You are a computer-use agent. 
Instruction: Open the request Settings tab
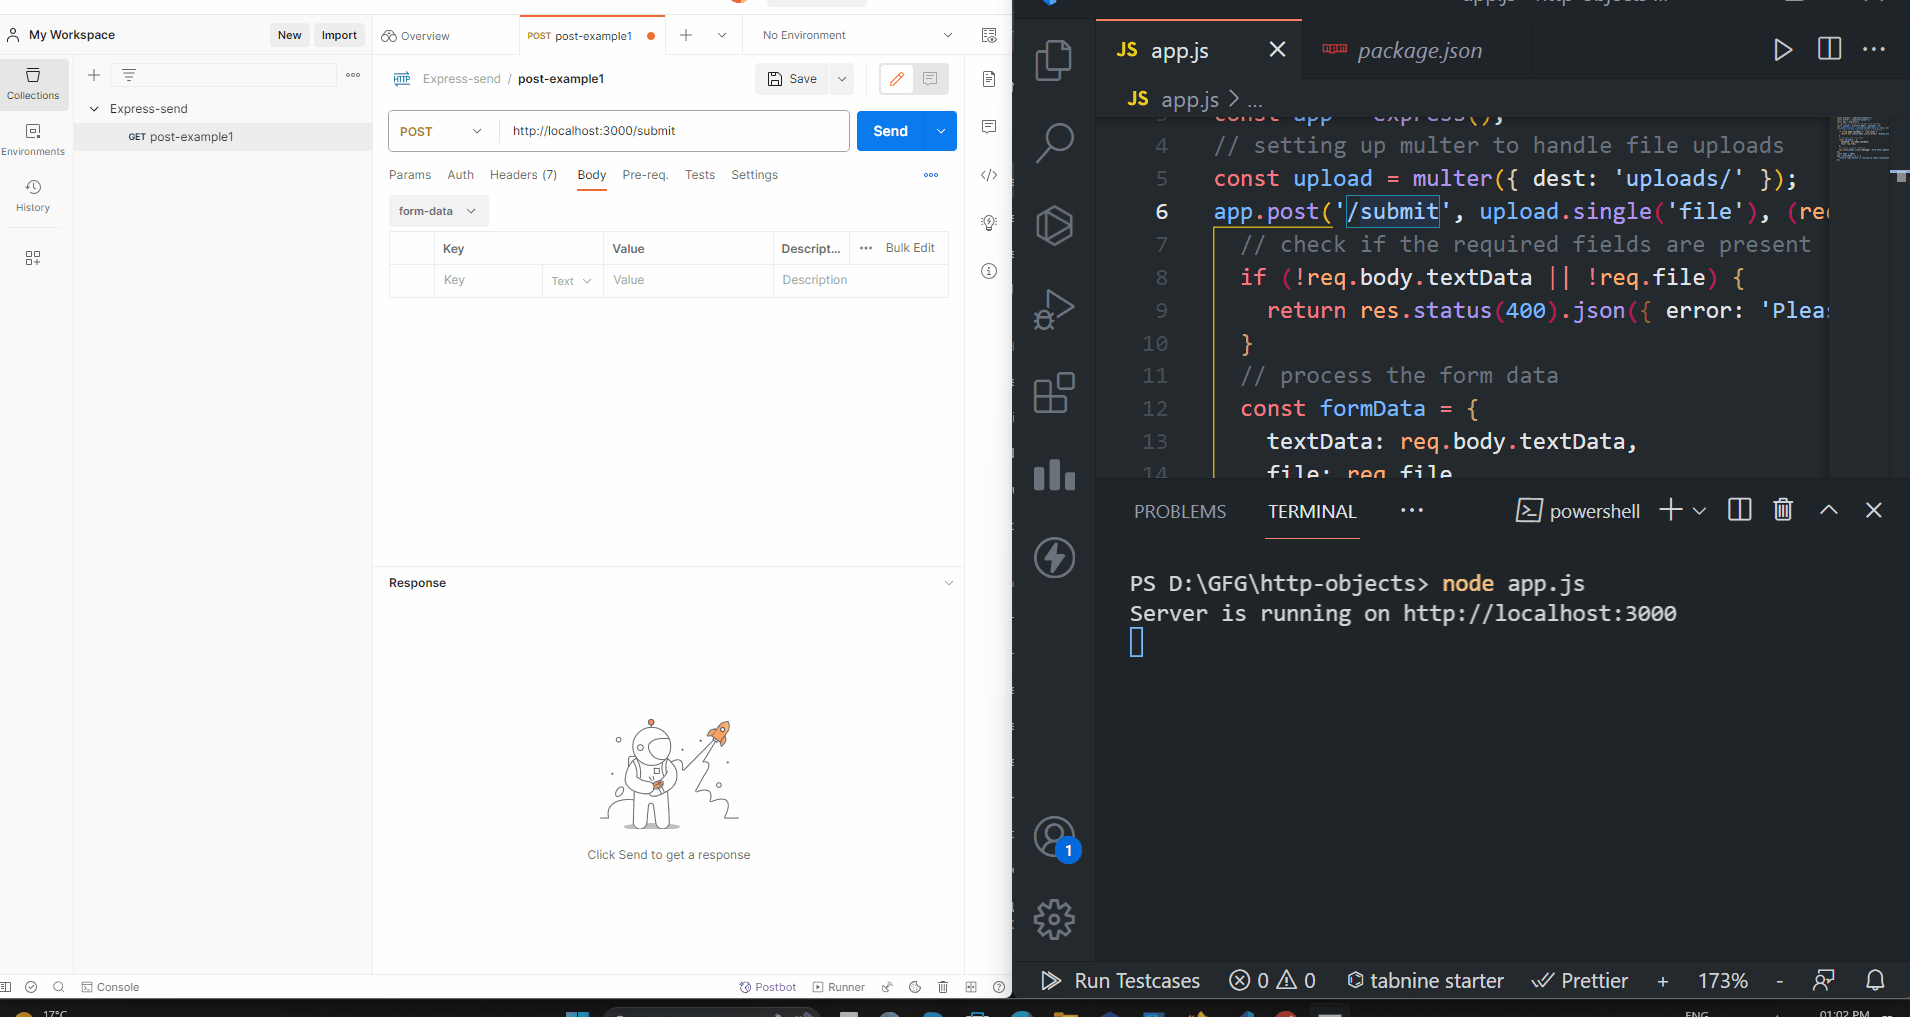click(x=754, y=175)
